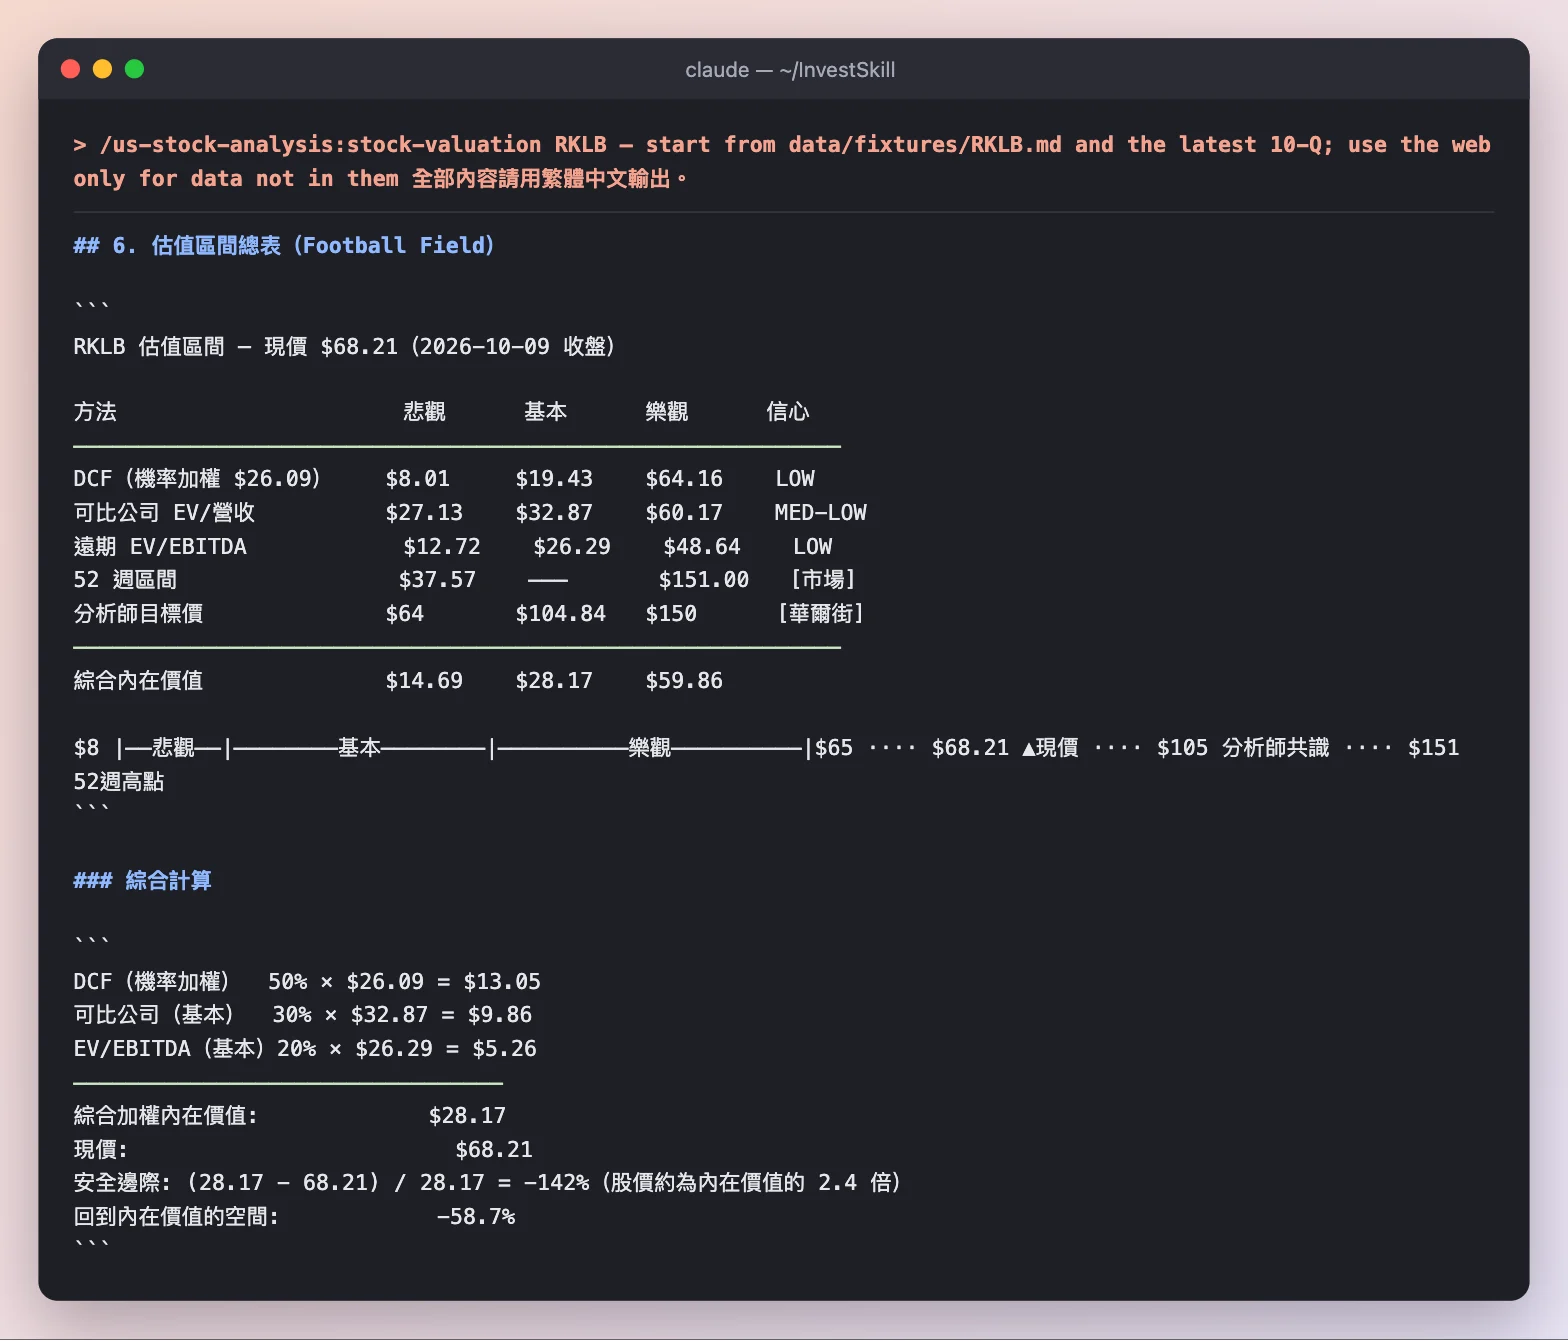Select the DCF pessimistic value $8.01
Screen dimensions: 1568x1341
pos(418,479)
